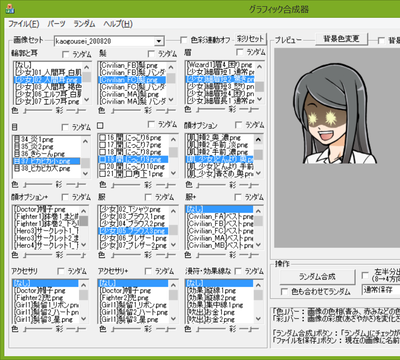Toggle the 色彩連動オフ checkbox
This screenshot has height=360, width=400.
pyautogui.click(x=183, y=40)
